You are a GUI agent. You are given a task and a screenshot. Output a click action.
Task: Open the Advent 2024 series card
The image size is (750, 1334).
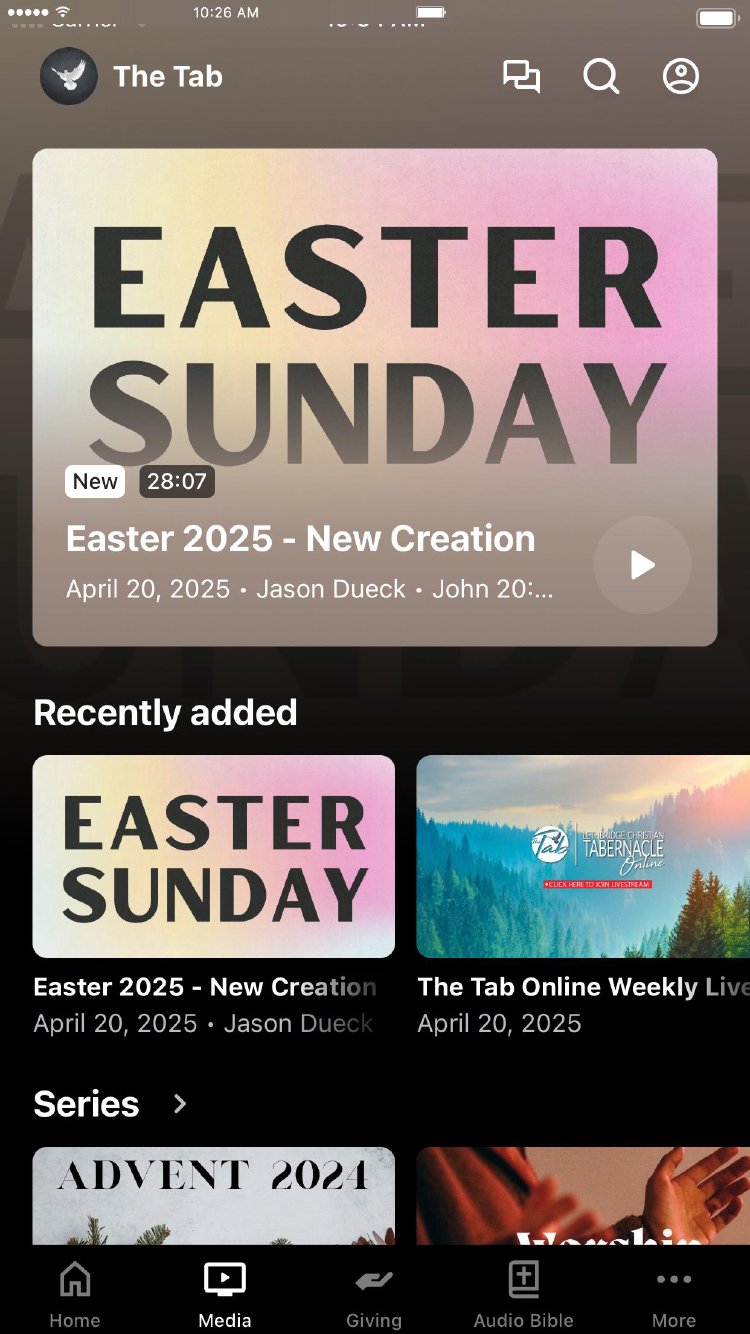pyautogui.click(x=214, y=1196)
